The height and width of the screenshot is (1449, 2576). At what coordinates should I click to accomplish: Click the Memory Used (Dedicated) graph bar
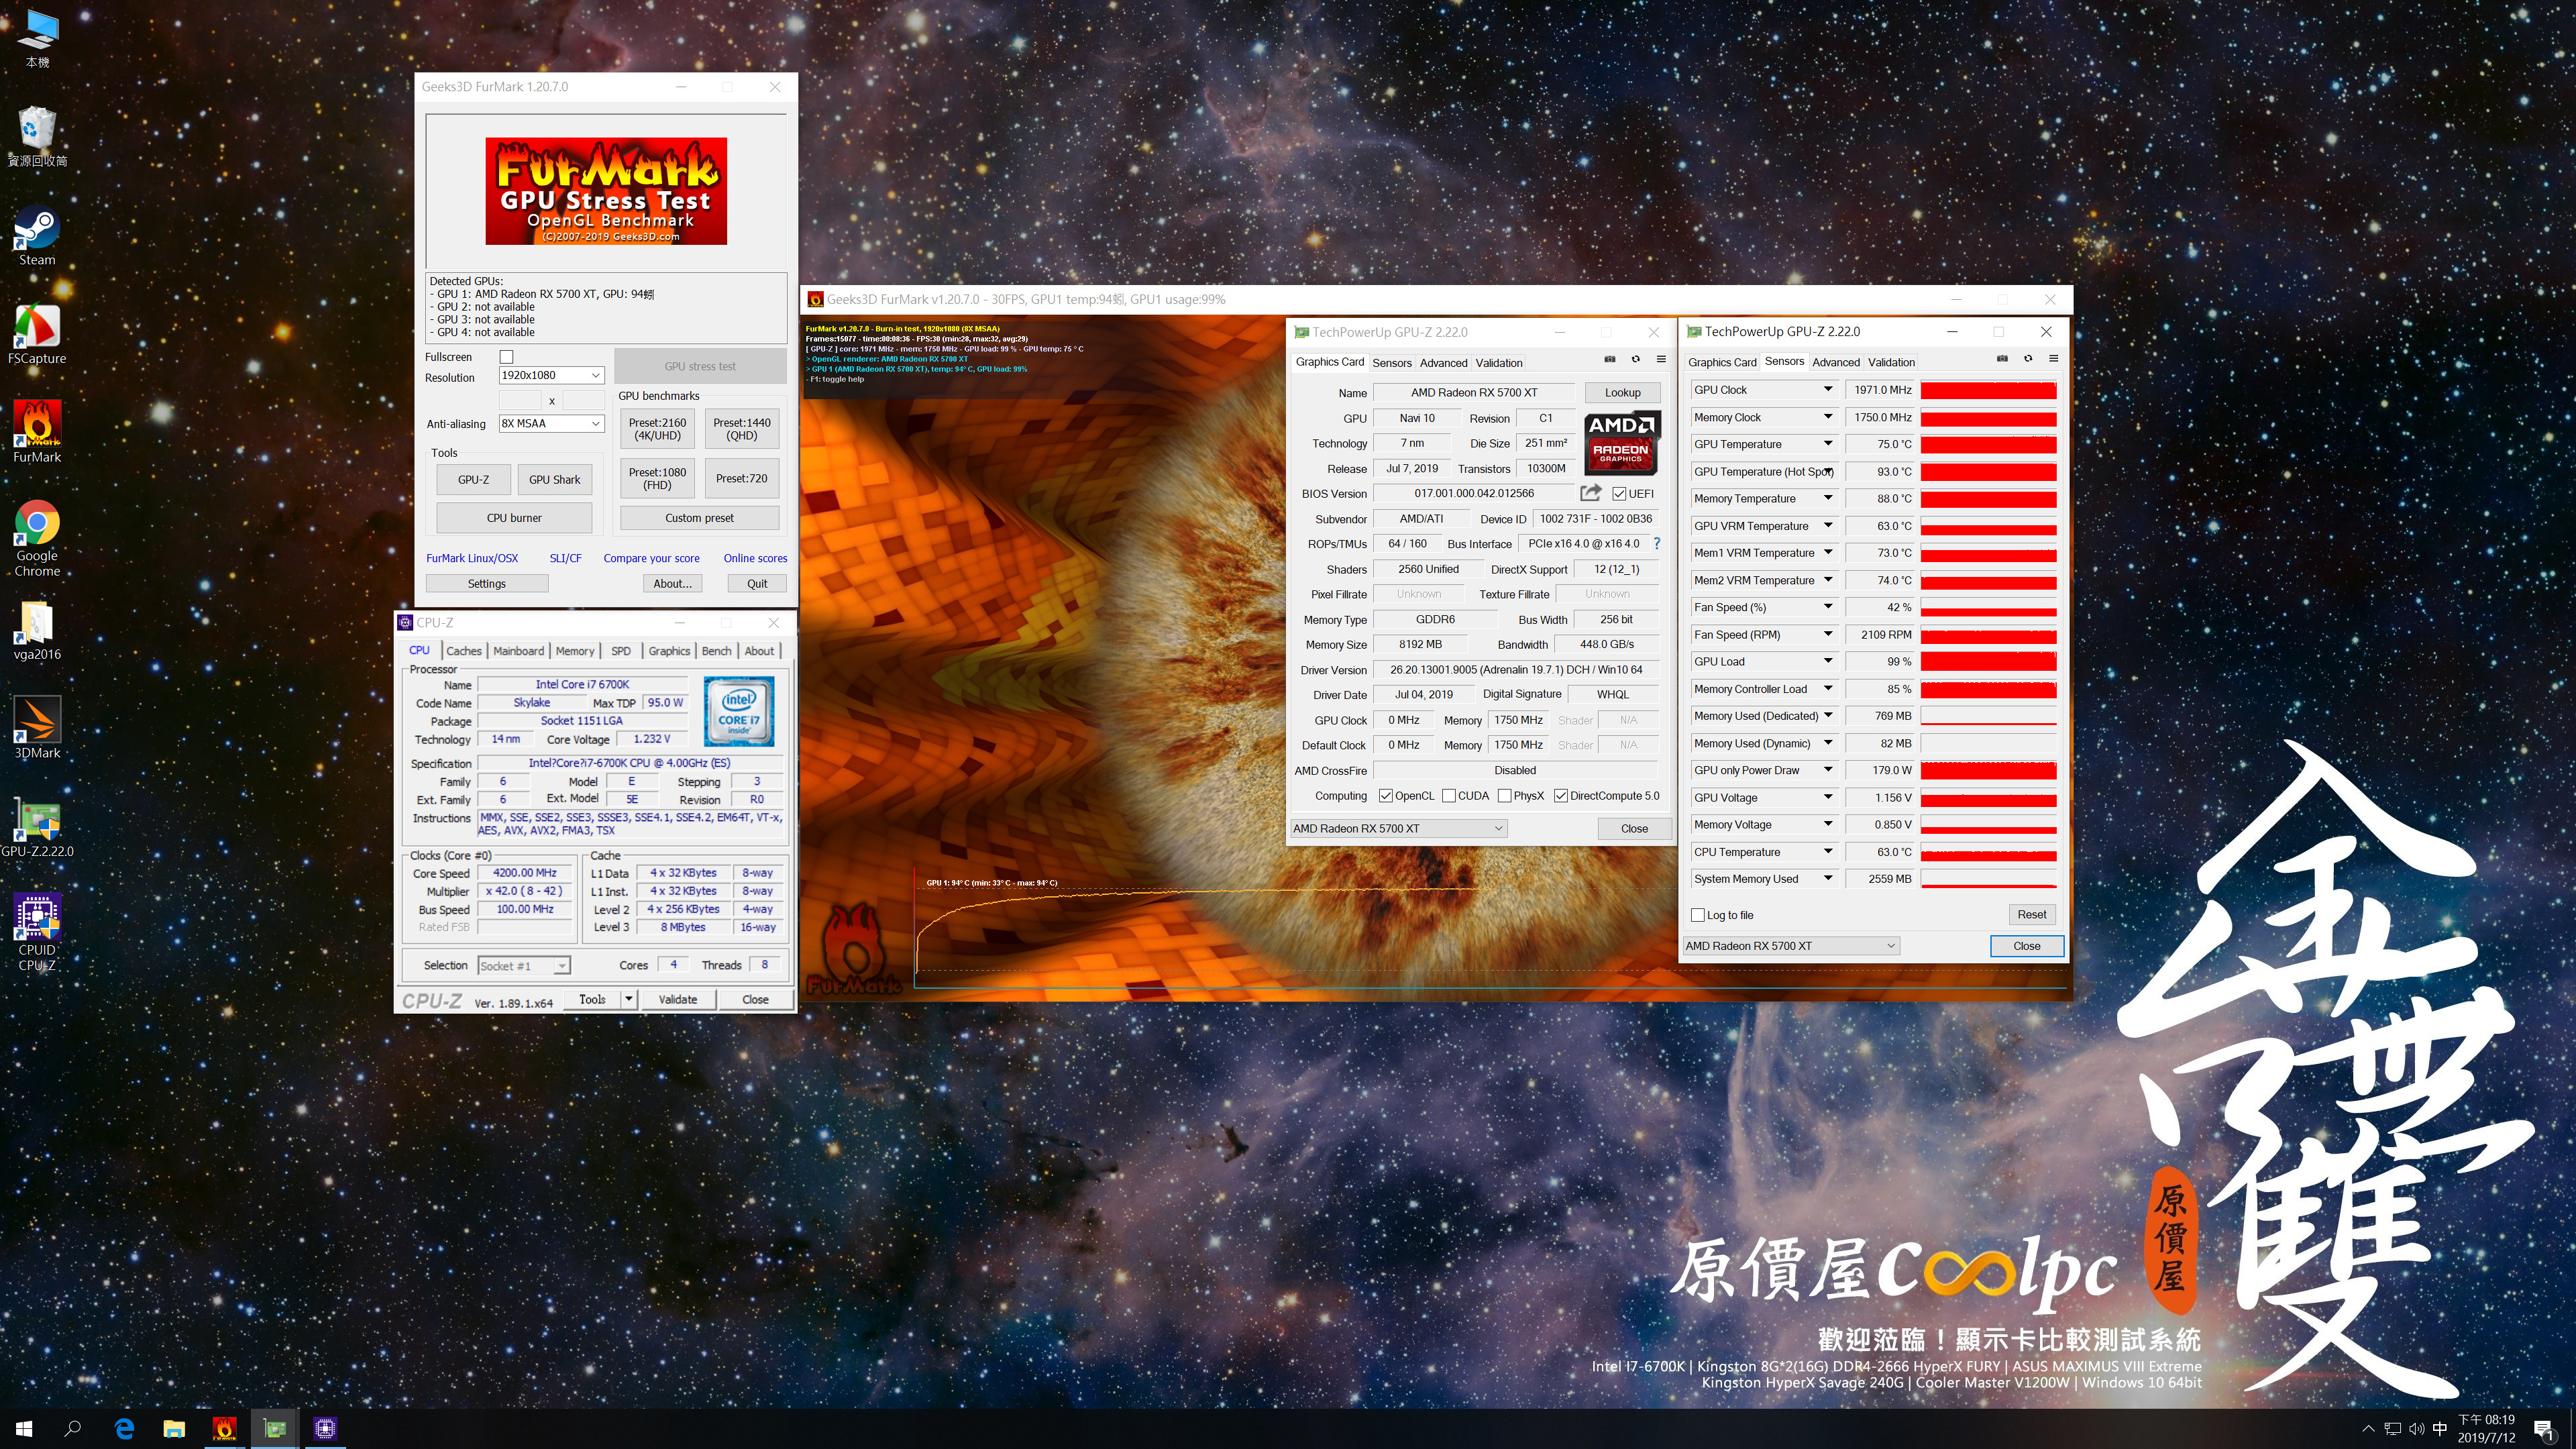tap(1988, 716)
